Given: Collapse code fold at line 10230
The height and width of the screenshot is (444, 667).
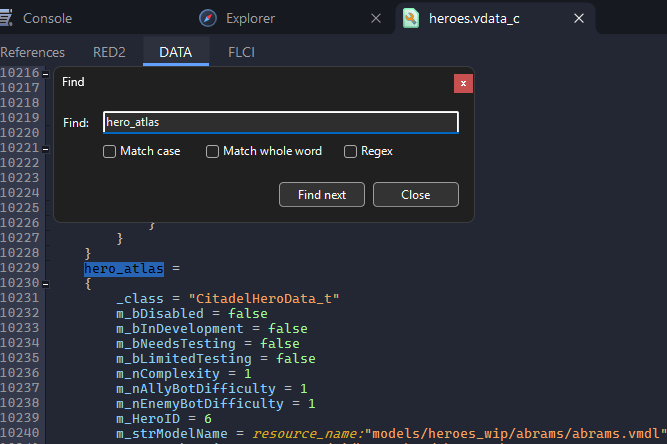Looking at the screenshot, I should pyautogui.click(x=46, y=284).
